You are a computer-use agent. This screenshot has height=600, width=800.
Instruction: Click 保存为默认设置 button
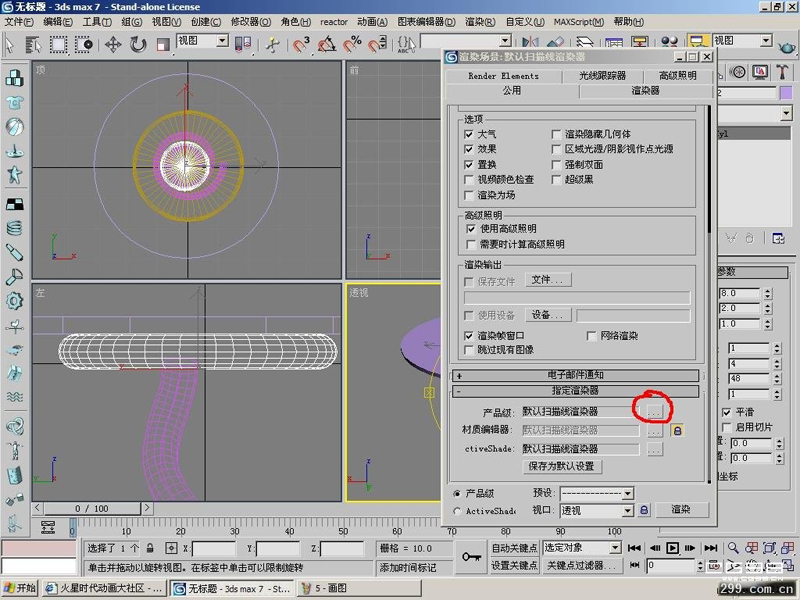561,466
